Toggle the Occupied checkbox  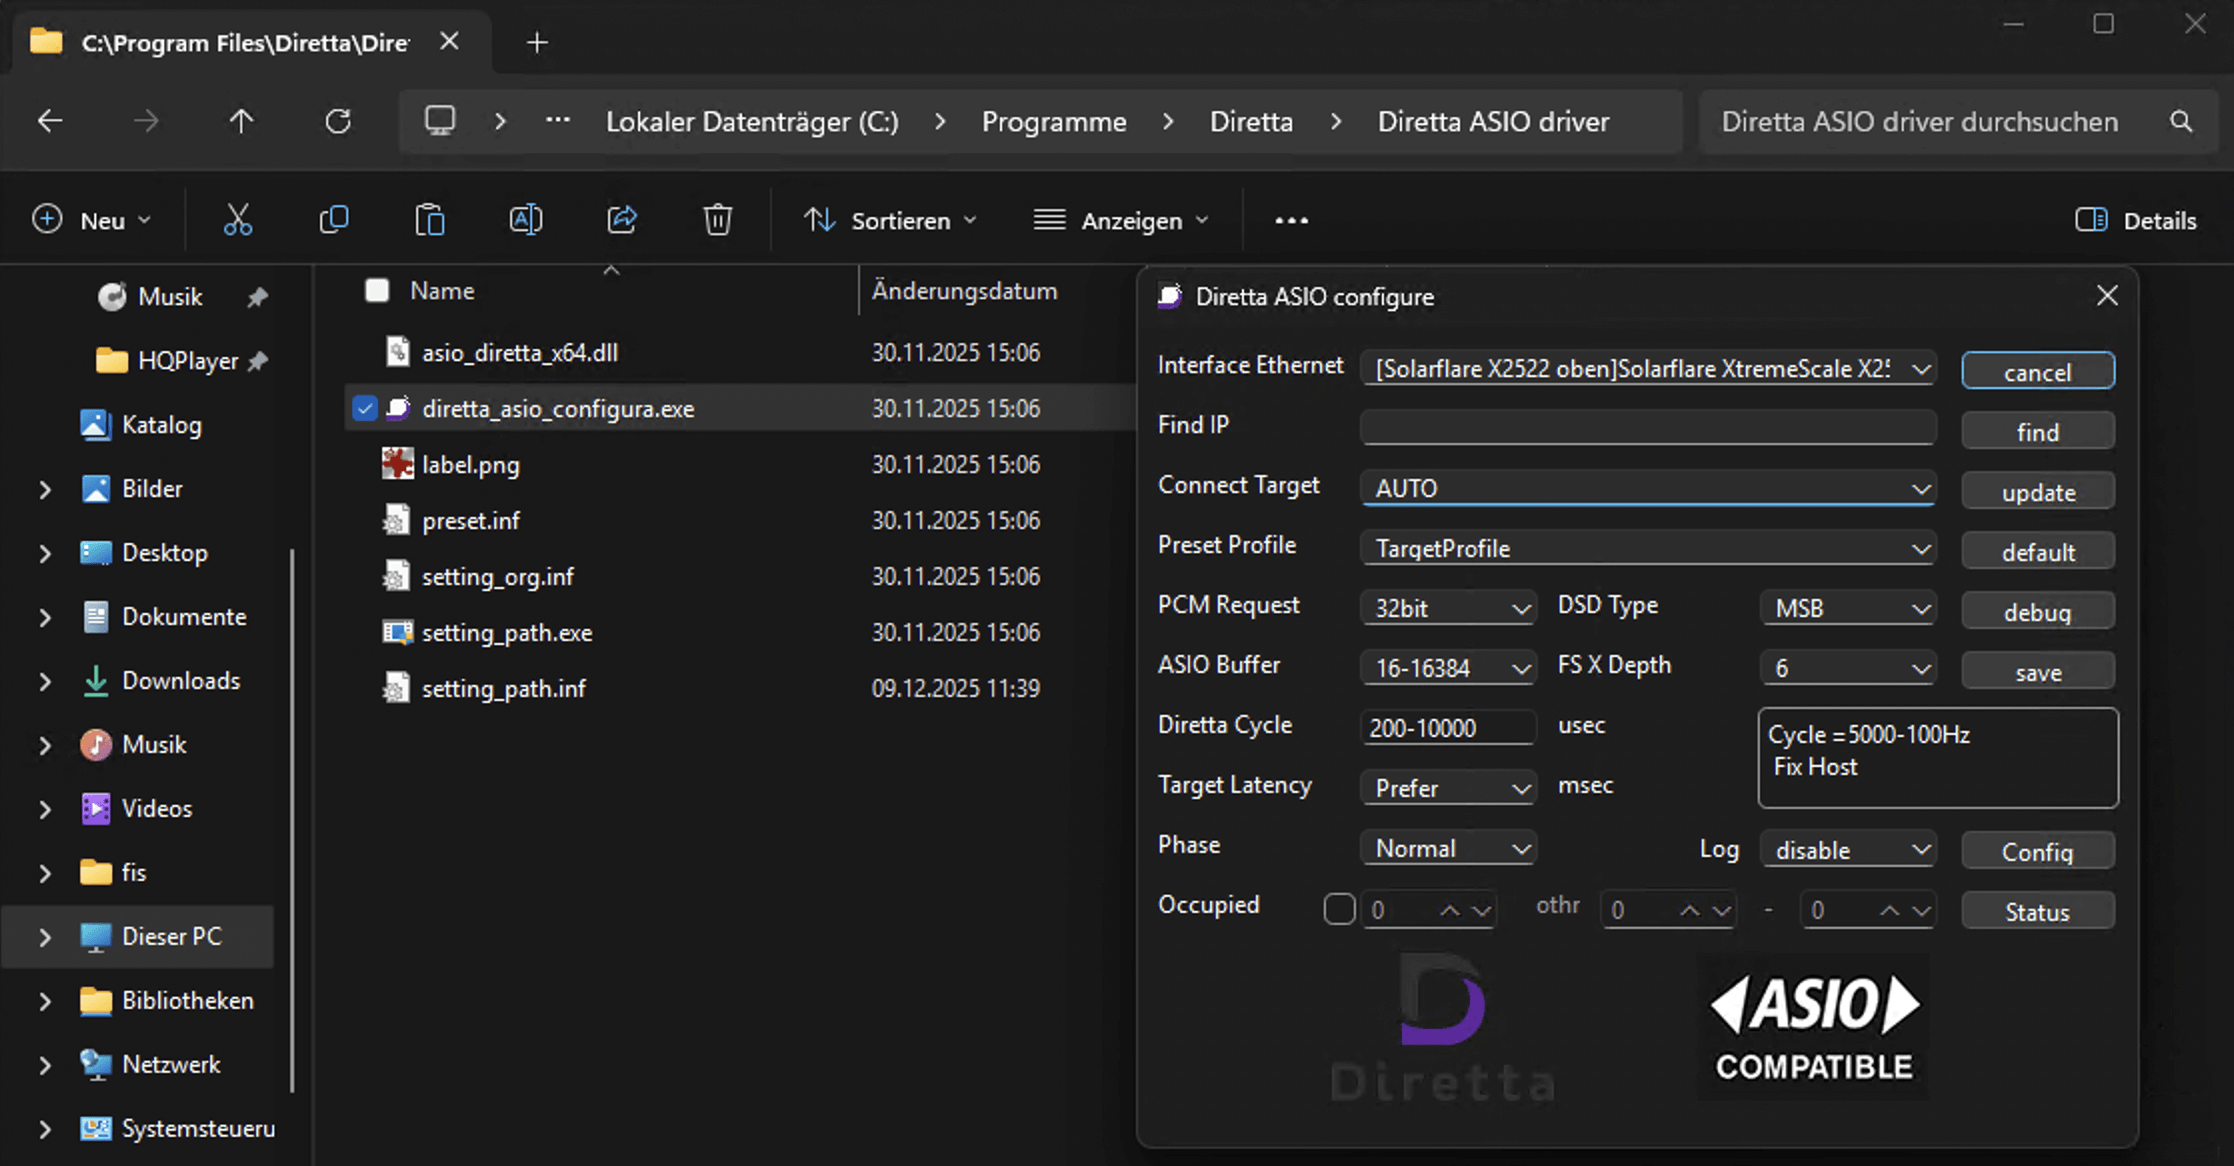1339,909
